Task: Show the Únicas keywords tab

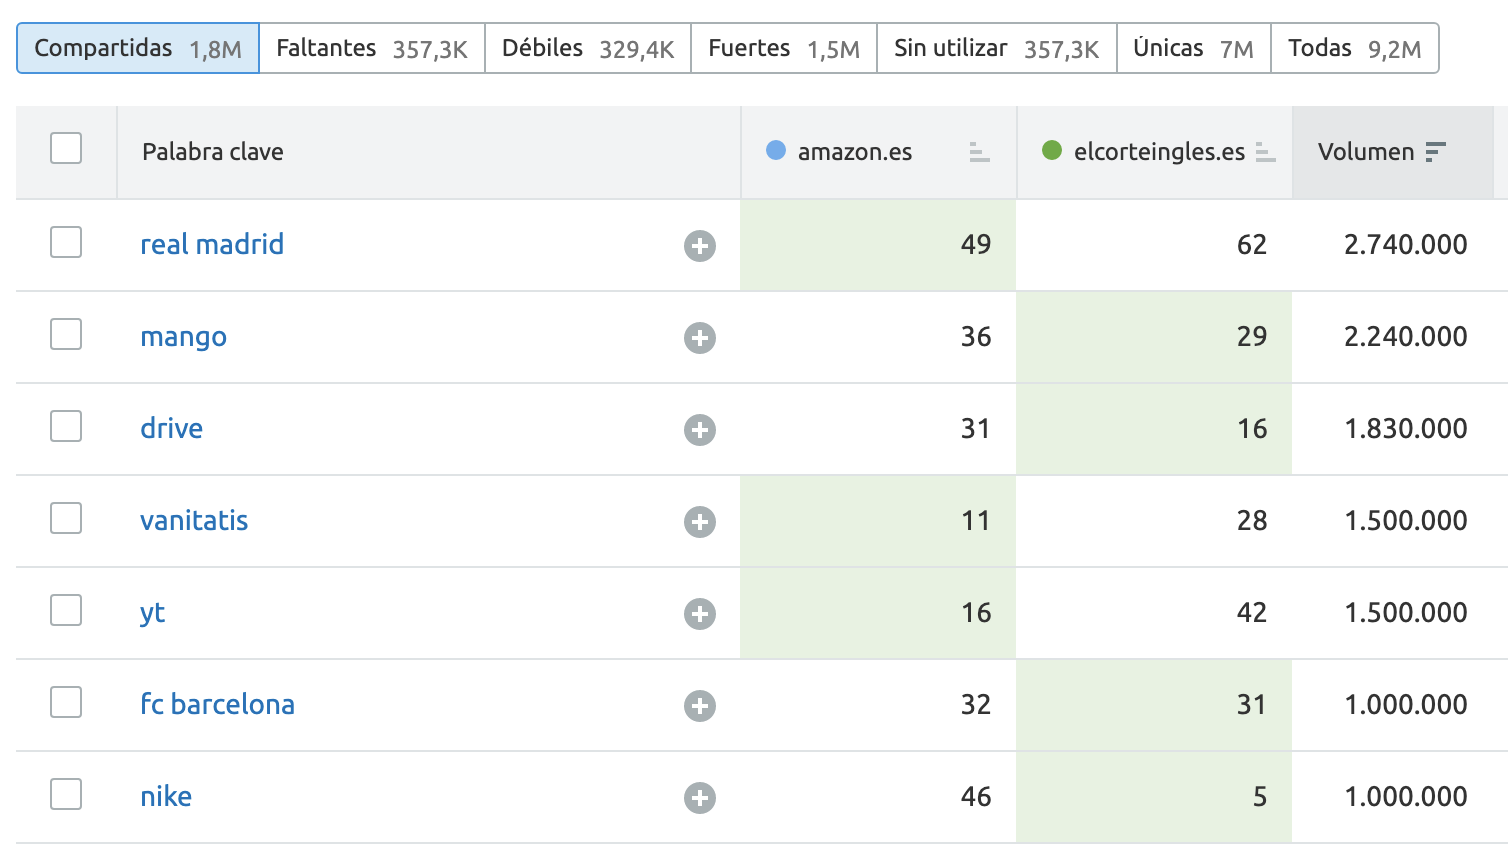Action: click(1194, 48)
